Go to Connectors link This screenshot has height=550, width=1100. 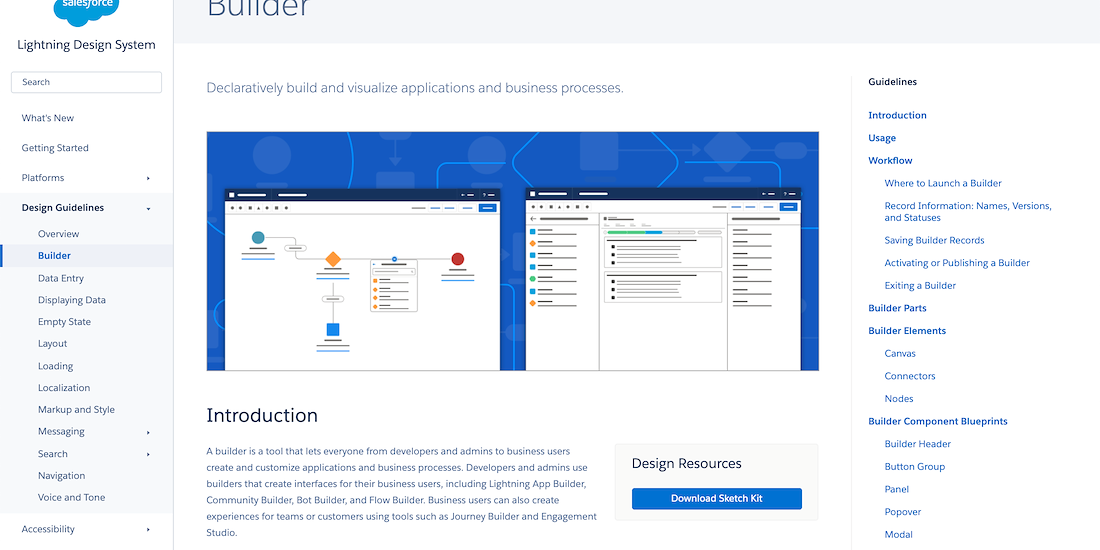pos(910,376)
